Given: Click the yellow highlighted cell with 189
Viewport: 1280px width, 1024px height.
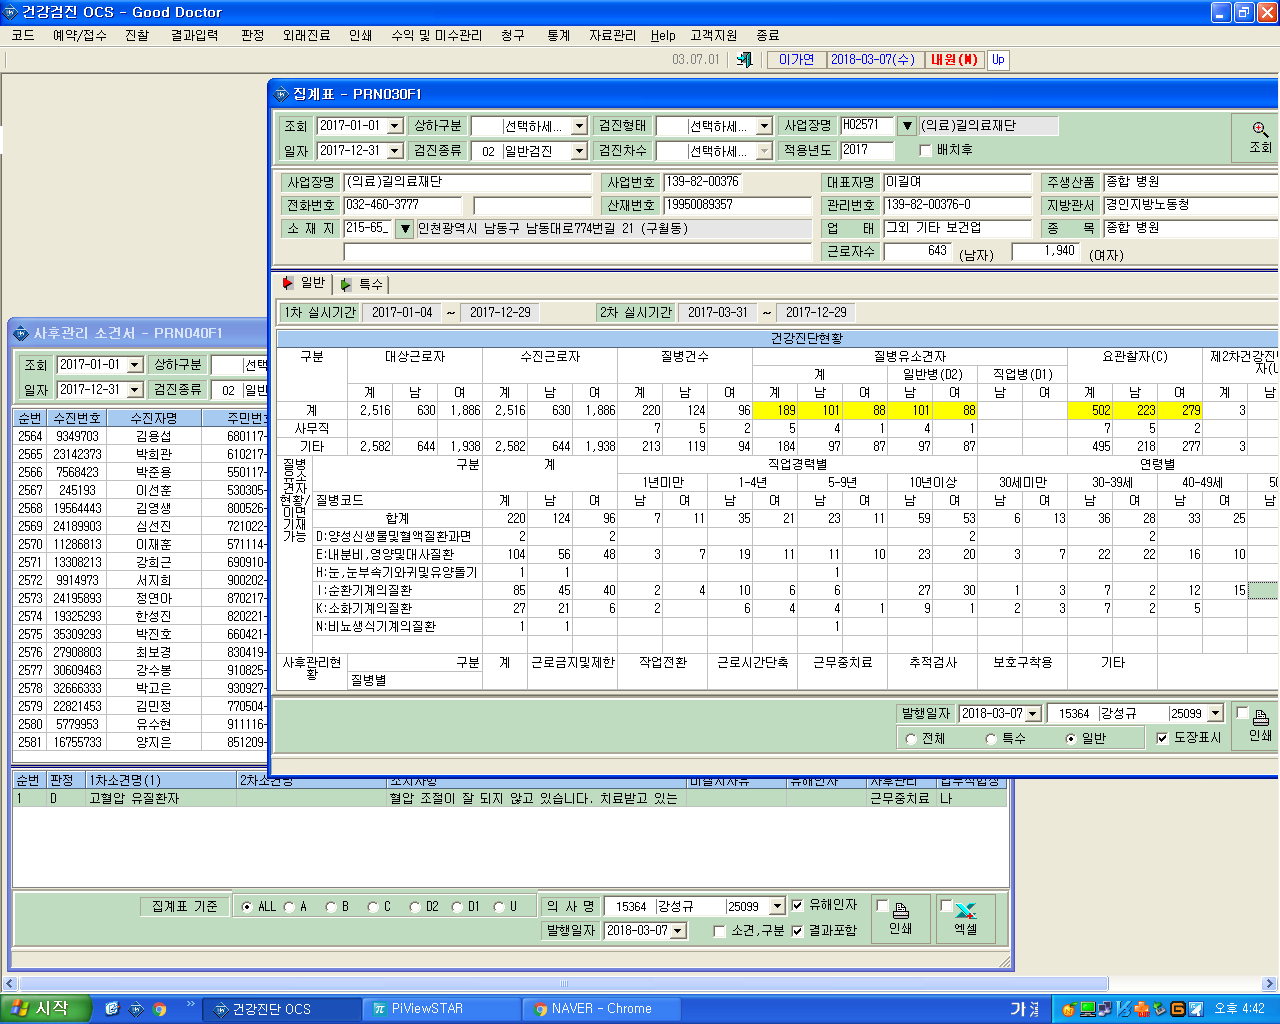Looking at the screenshot, I should pos(776,410).
